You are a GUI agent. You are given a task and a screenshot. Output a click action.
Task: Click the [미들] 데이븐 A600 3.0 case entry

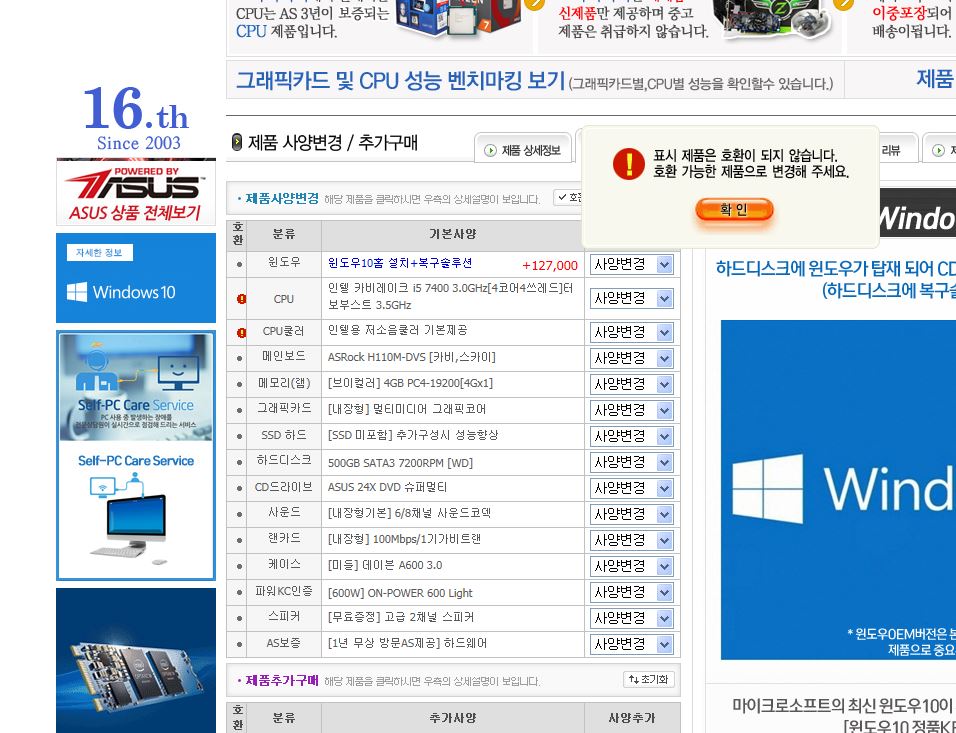point(385,565)
